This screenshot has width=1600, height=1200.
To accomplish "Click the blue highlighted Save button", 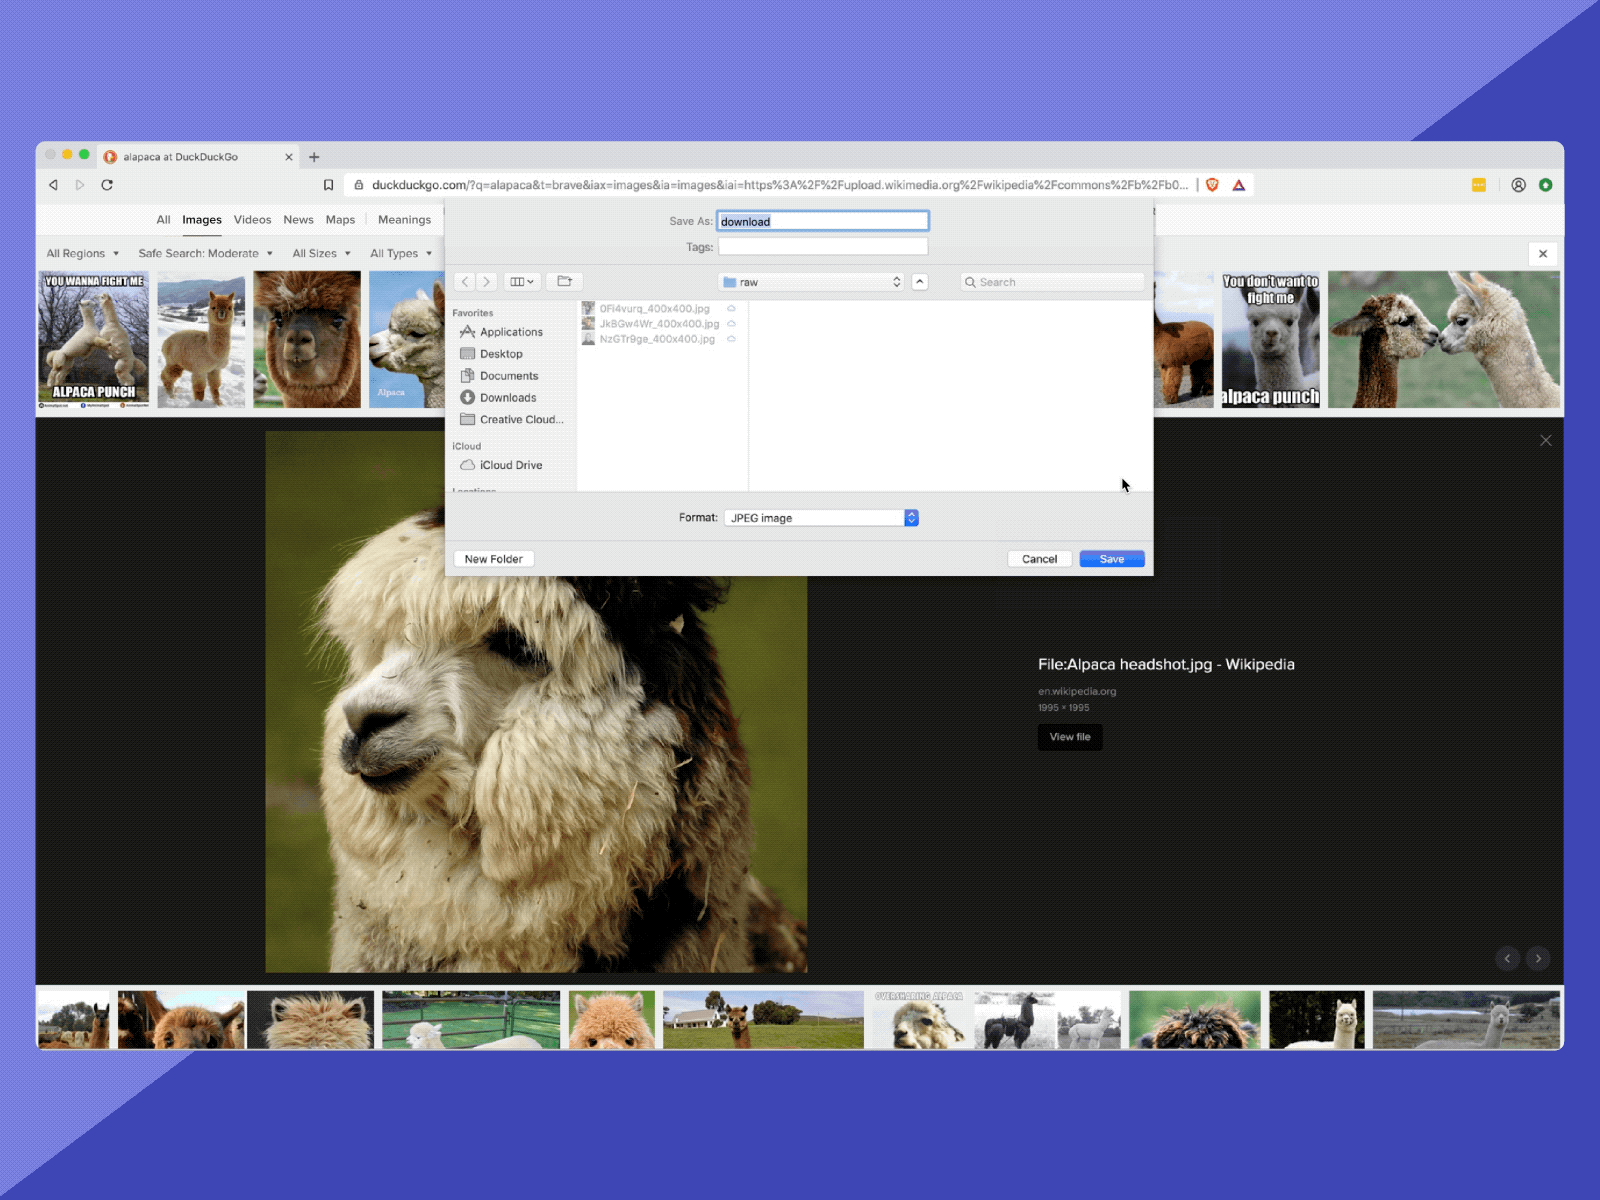I will click(1111, 559).
